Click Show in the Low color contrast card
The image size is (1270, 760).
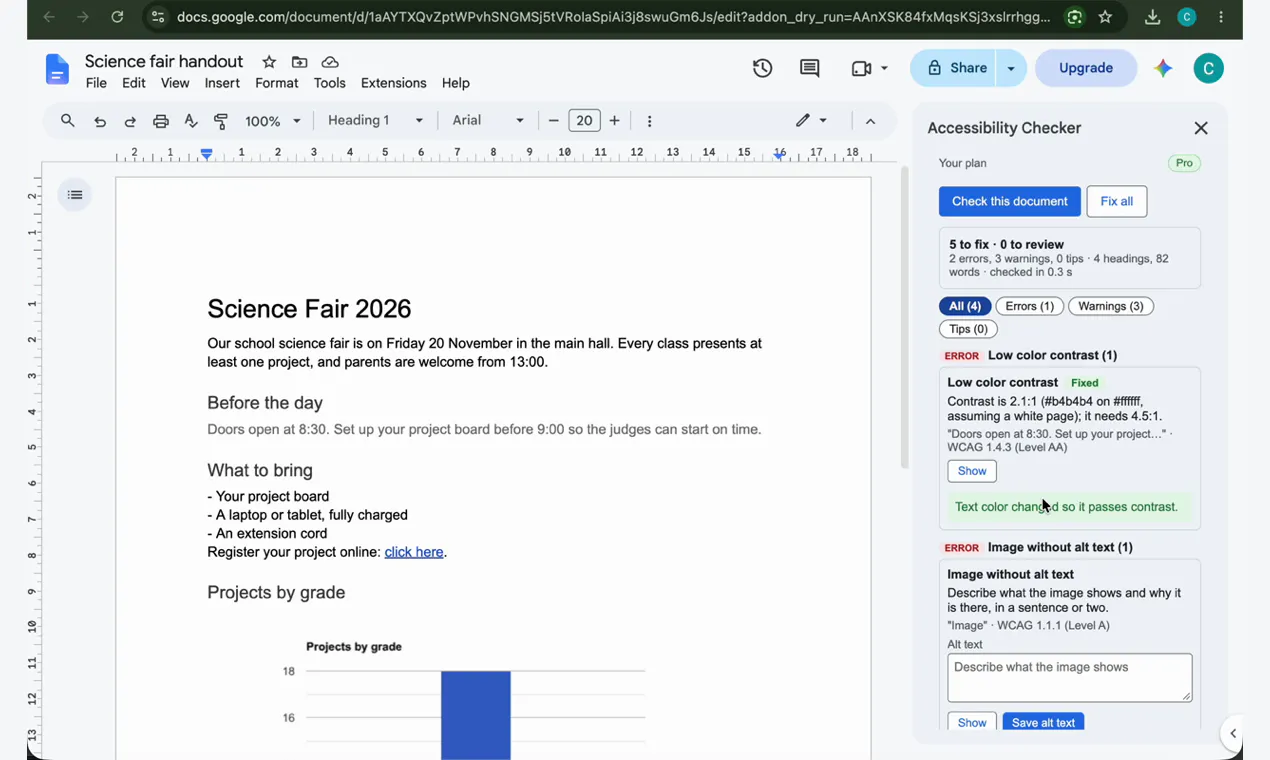972,471
